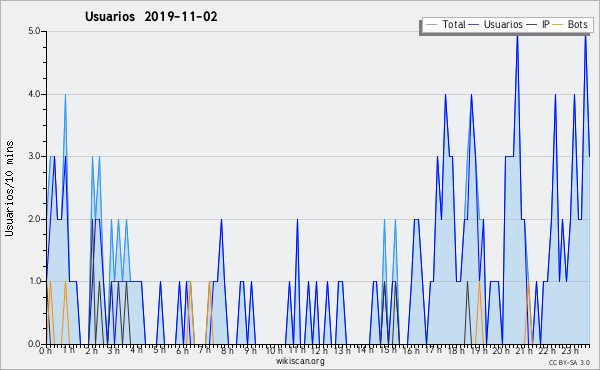Click the '10 h' x-axis label

pos(274,350)
